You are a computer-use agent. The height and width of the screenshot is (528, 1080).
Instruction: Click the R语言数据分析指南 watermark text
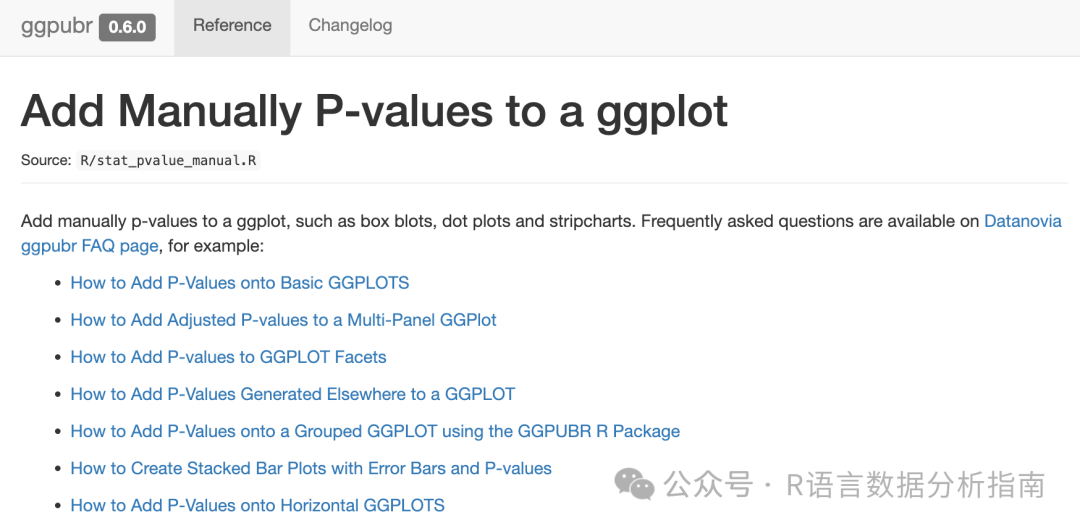point(915,486)
